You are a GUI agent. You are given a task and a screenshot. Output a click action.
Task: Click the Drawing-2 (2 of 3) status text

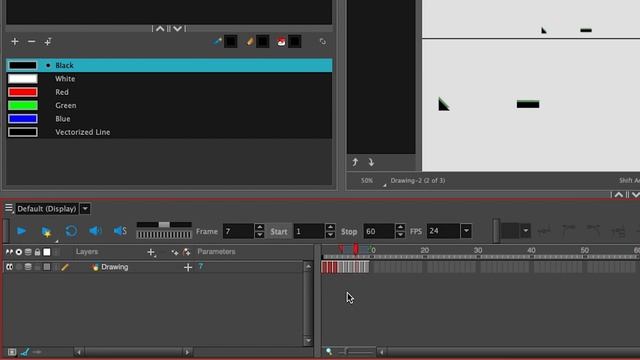pos(418,180)
